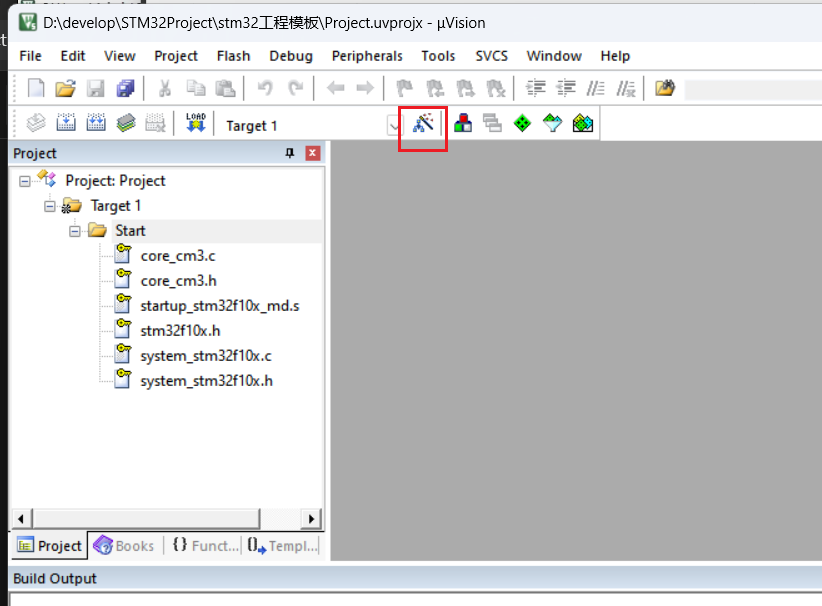Open the Edit menu
The image size is (822, 606).
(73, 56)
